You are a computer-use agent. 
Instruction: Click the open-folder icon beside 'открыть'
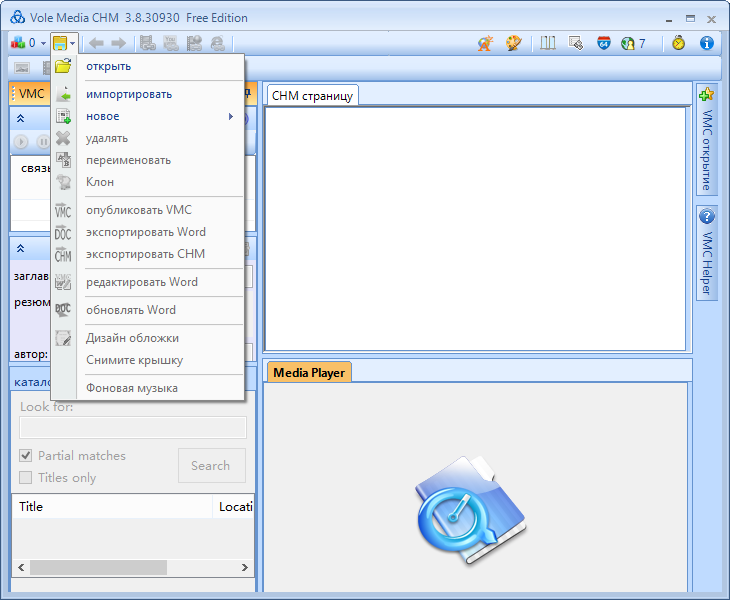coord(63,66)
